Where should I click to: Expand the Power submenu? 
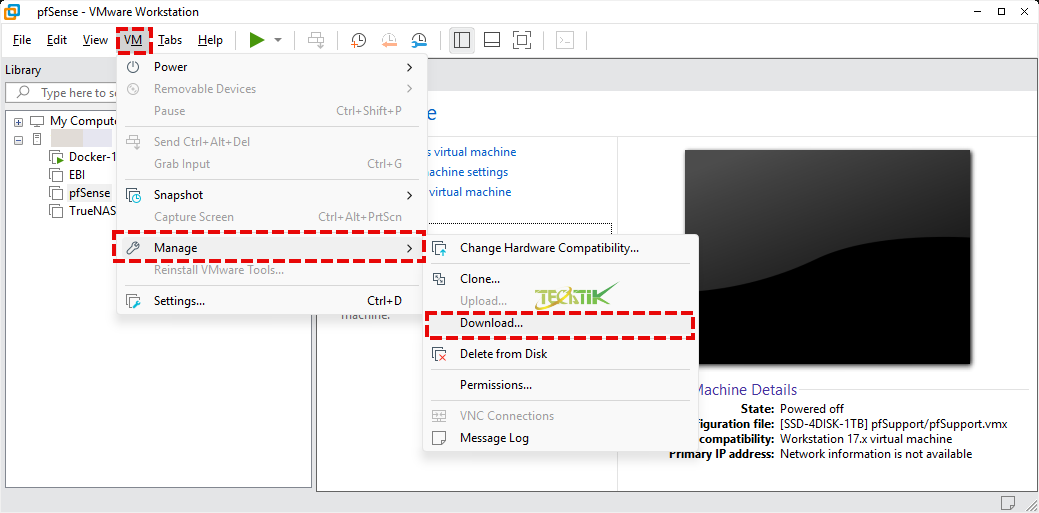(272, 67)
